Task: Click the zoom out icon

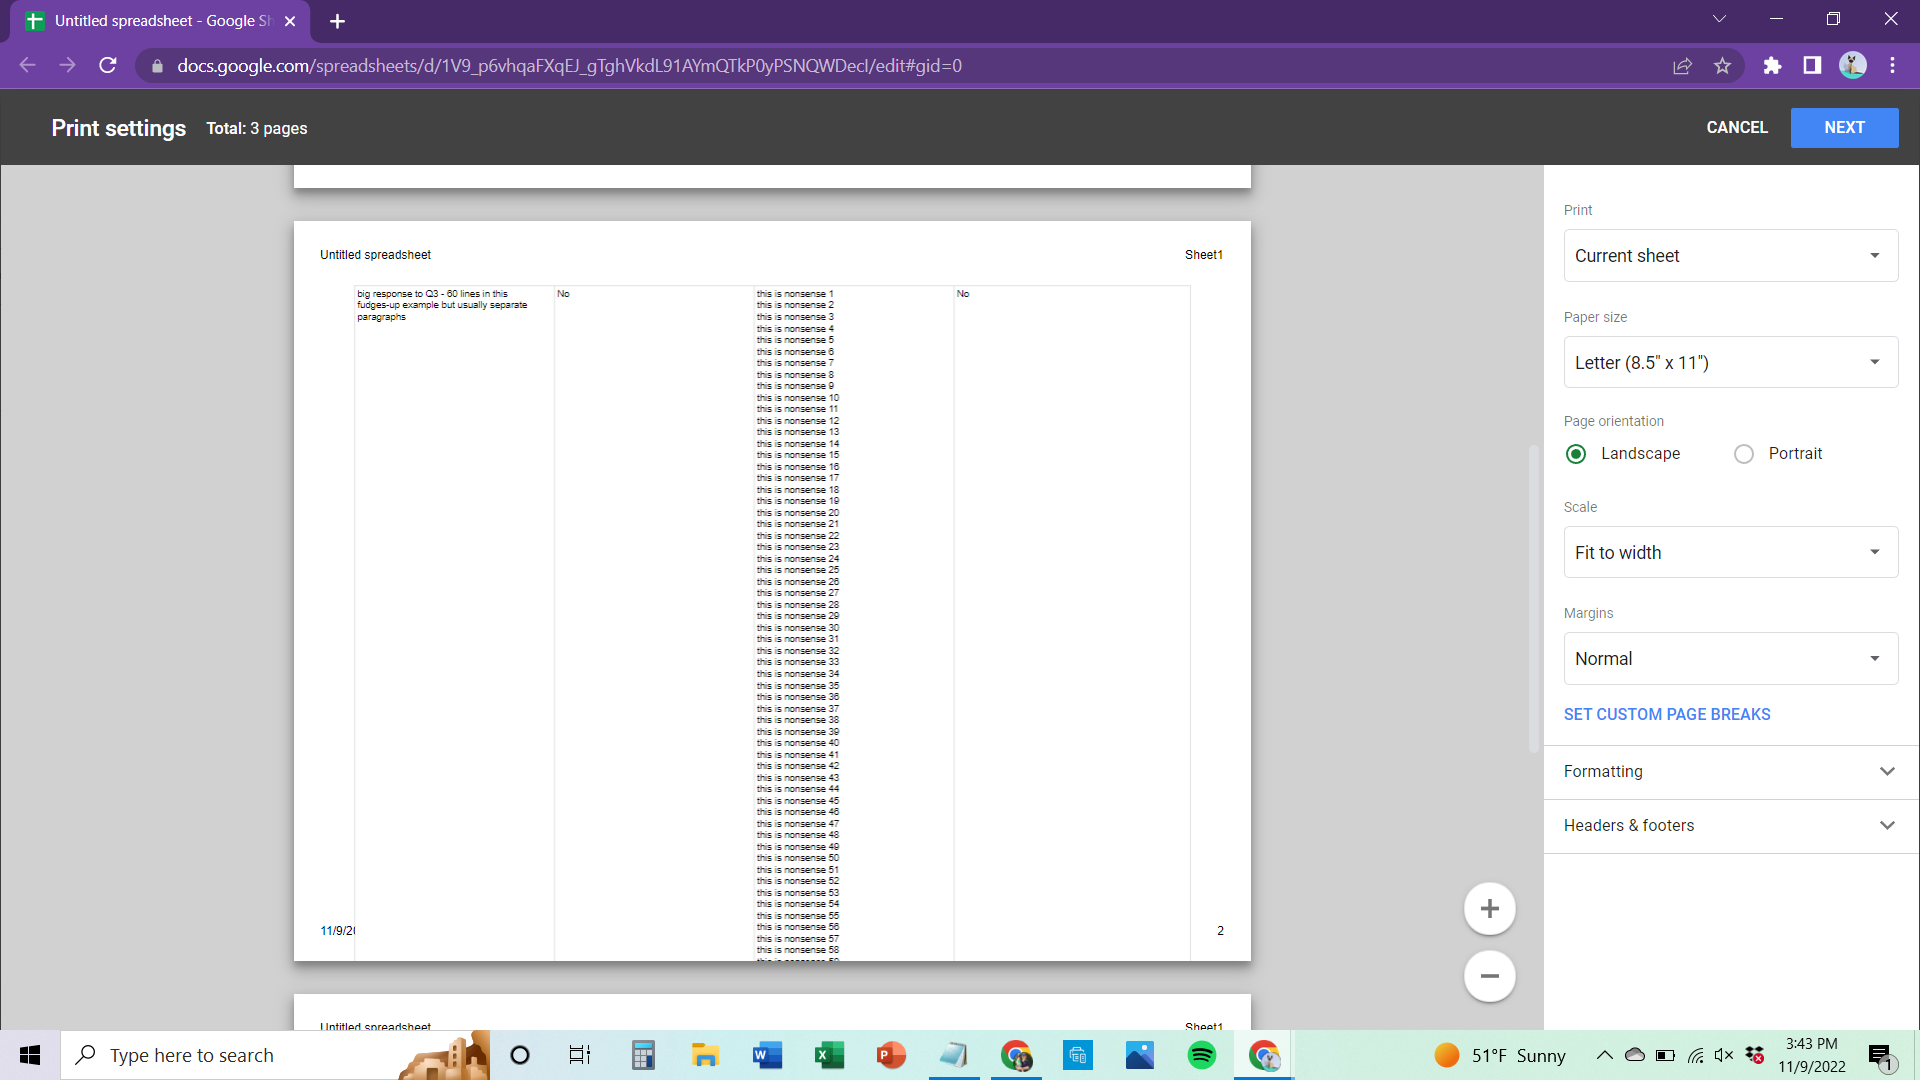Action: point(1489,976)
